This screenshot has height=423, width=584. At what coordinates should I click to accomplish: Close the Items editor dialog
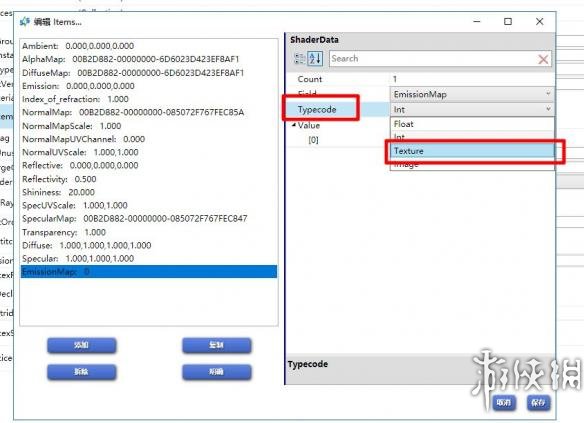click(539, 22)
